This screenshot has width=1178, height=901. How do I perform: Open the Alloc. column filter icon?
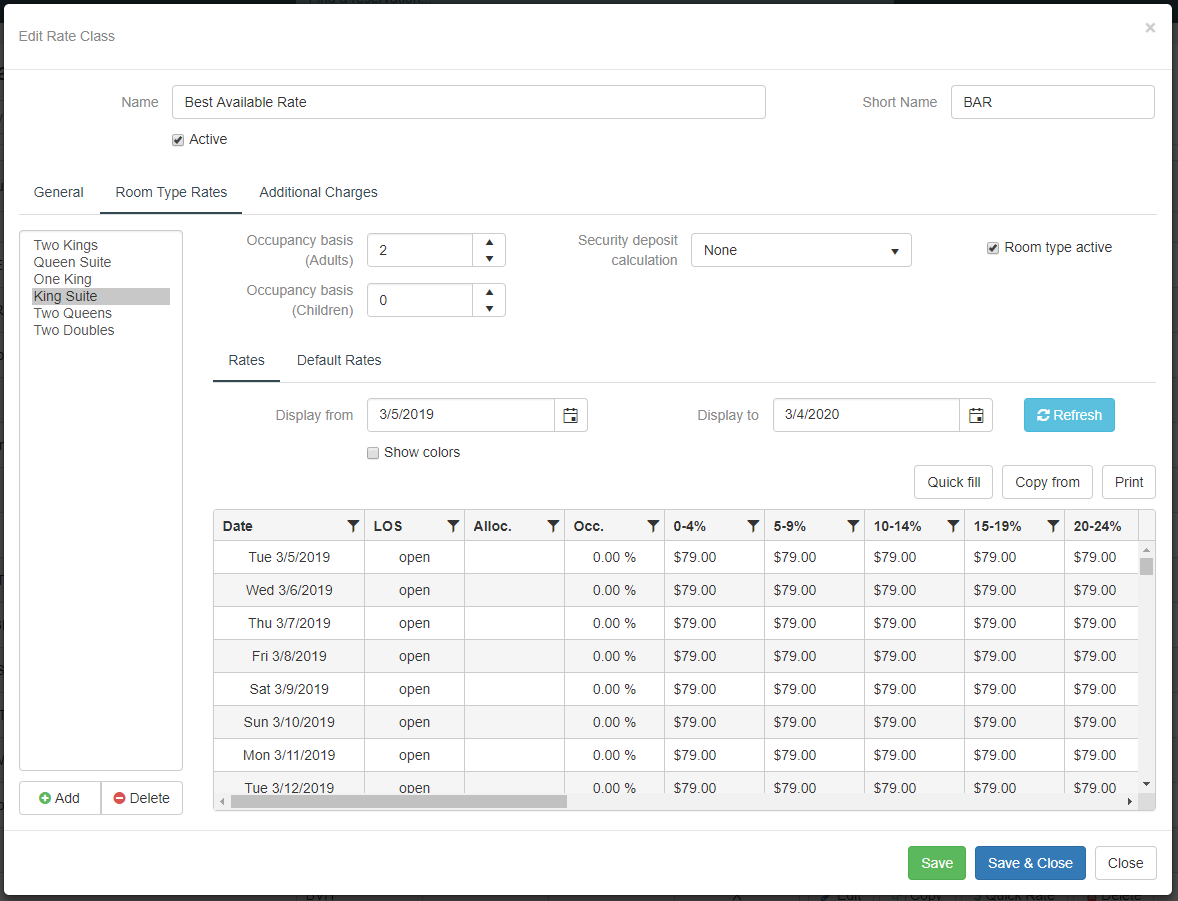(x=553, y=526)
